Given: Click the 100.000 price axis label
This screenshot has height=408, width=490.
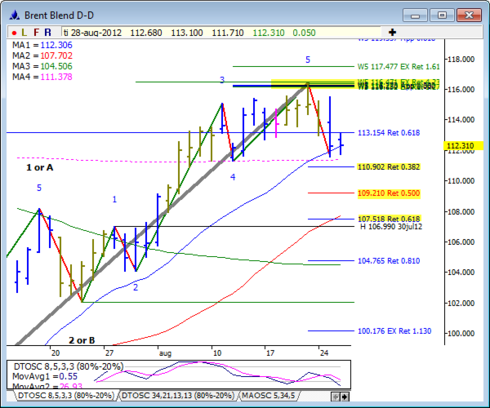Looking at the screenshot, I should [x=461, y=333].
